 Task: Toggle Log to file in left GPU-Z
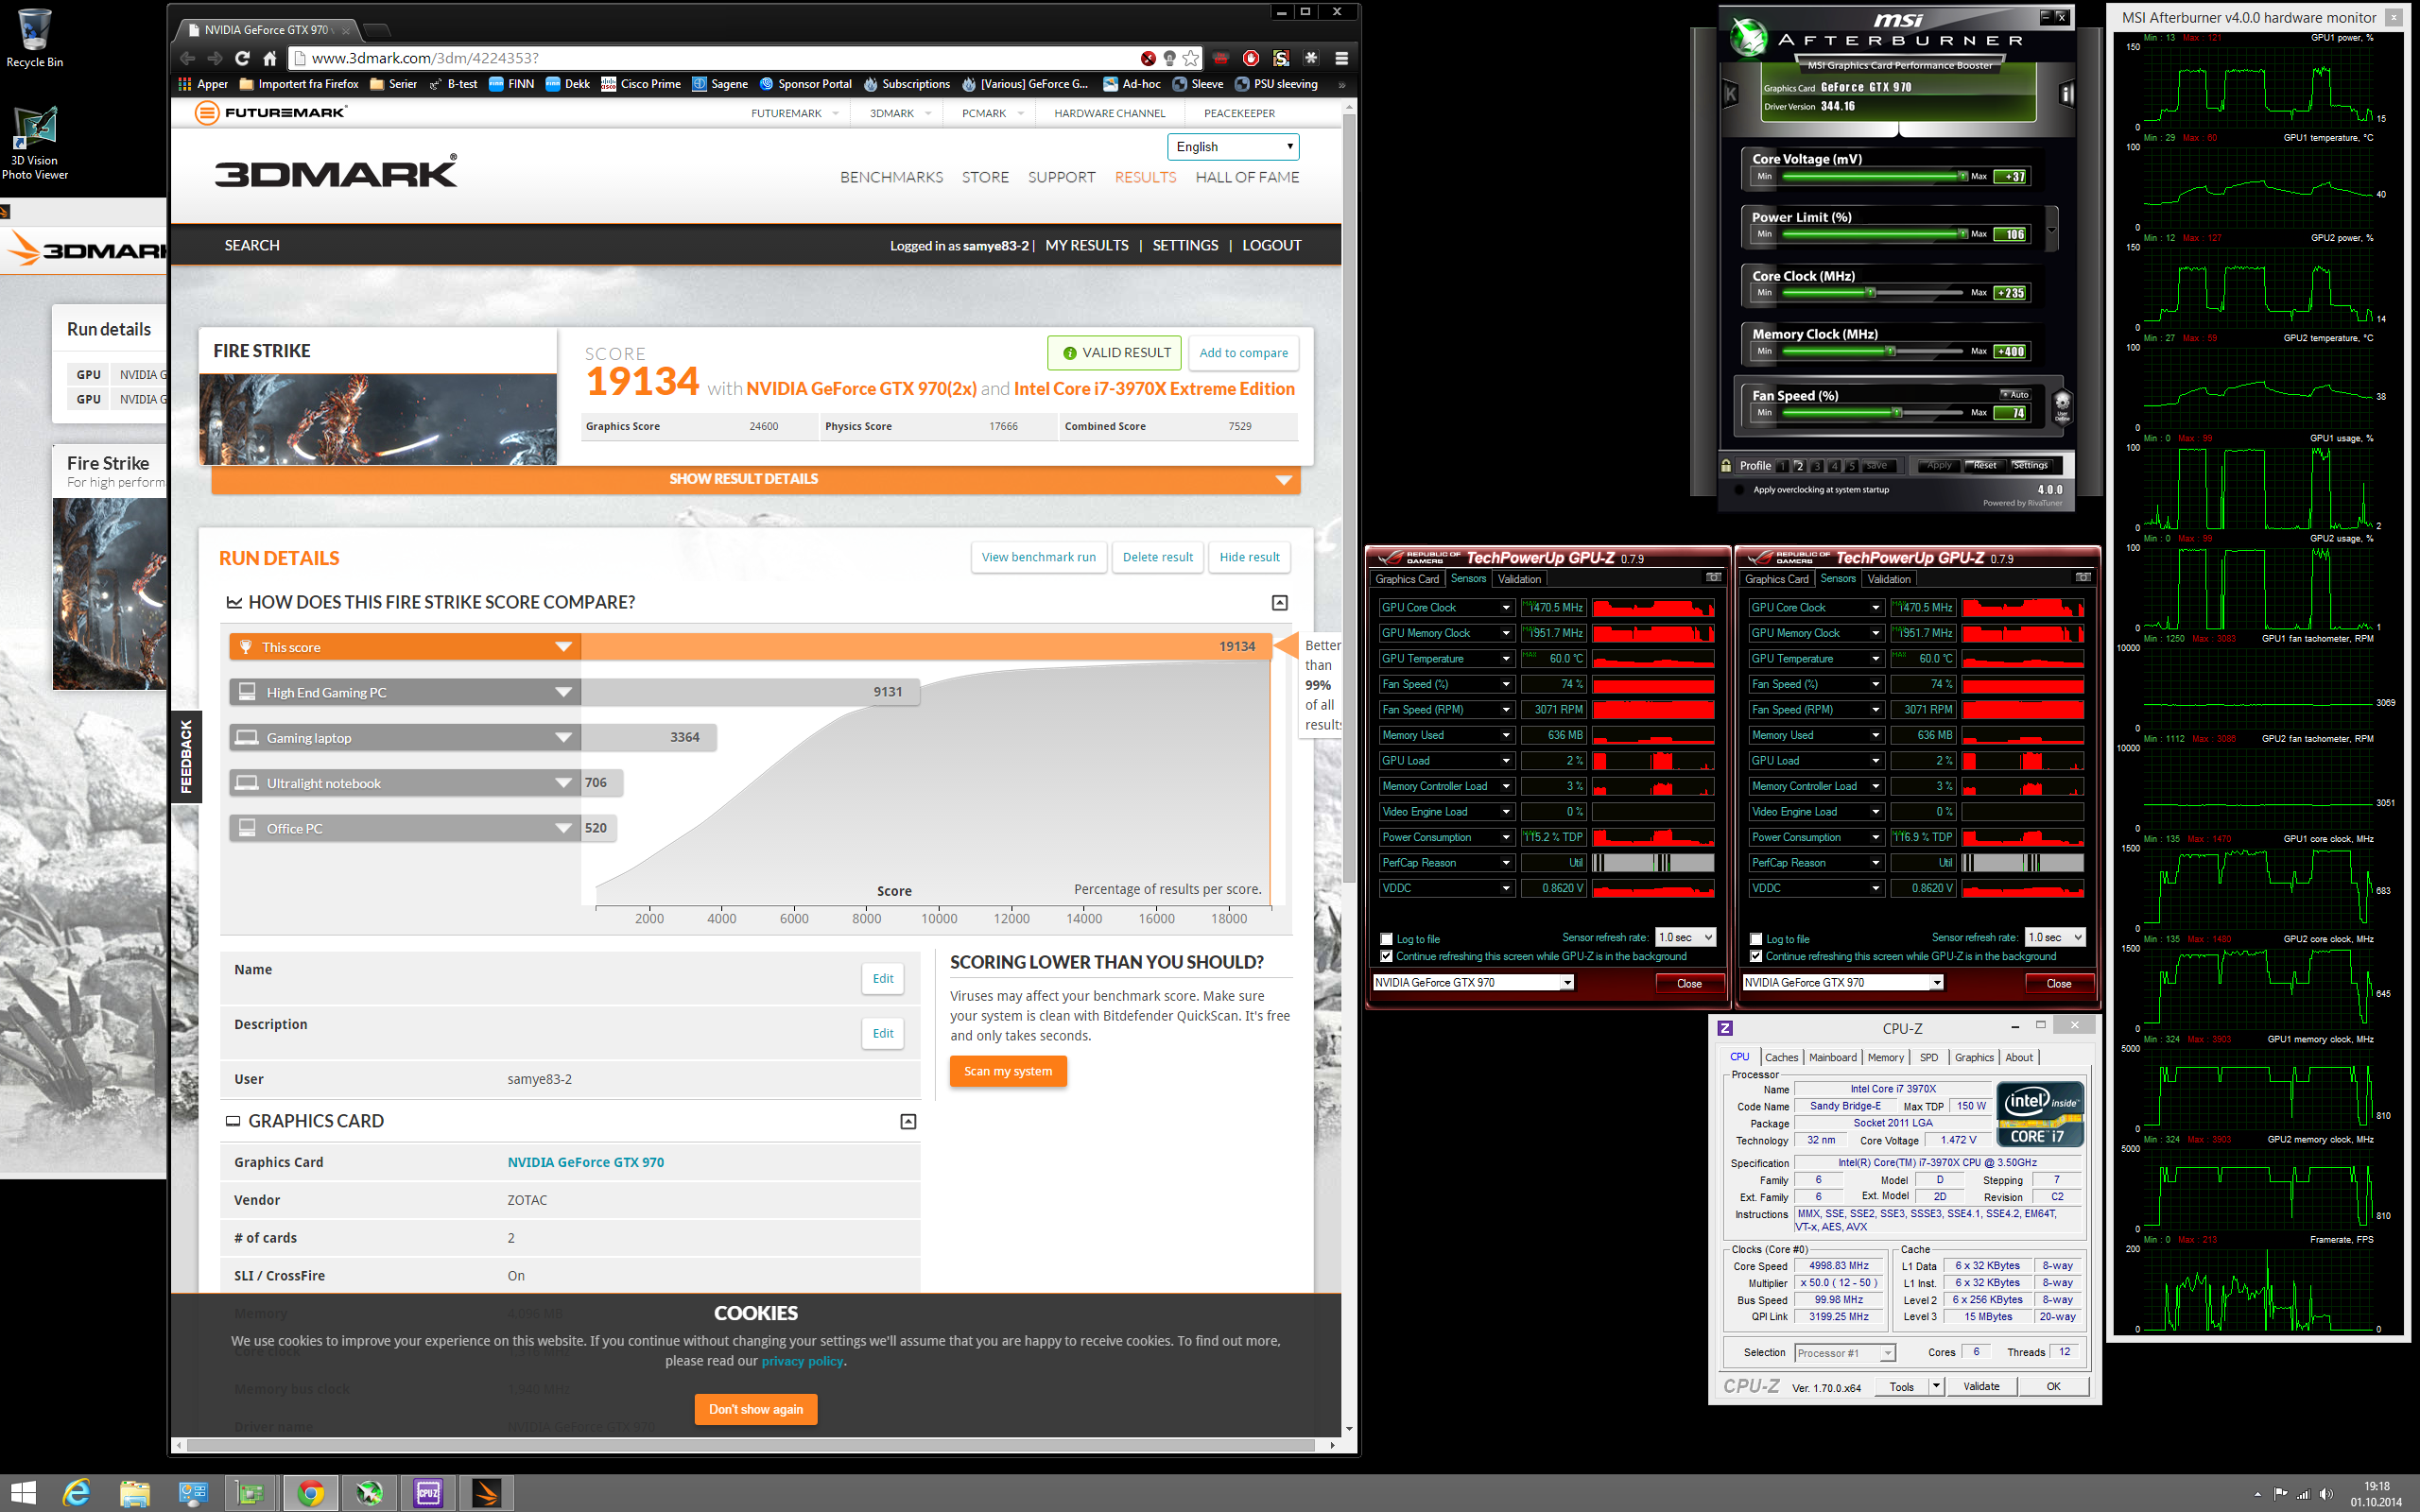point(1386,939)
